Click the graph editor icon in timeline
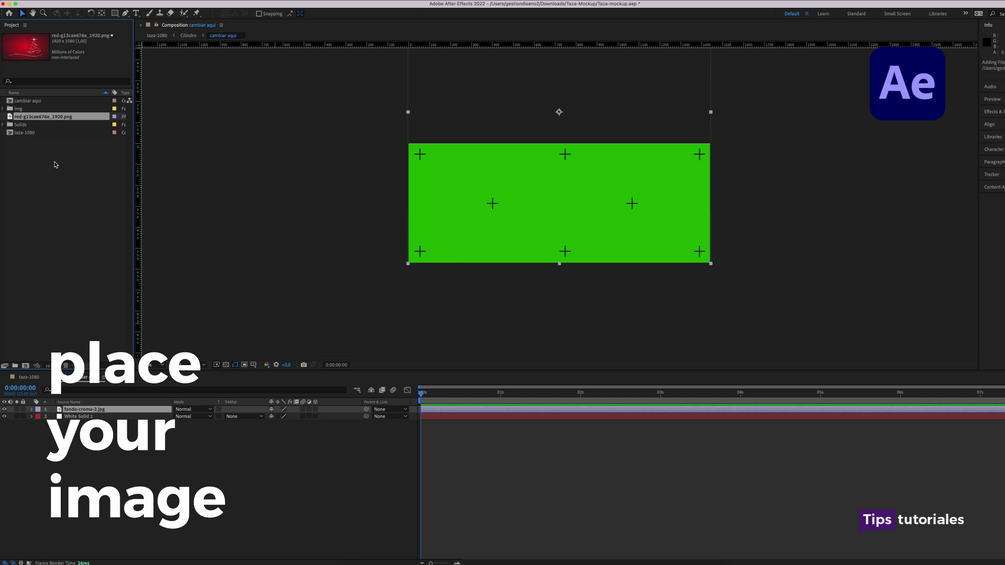The height and width of the screenshot is (565, 1005). 407,389
